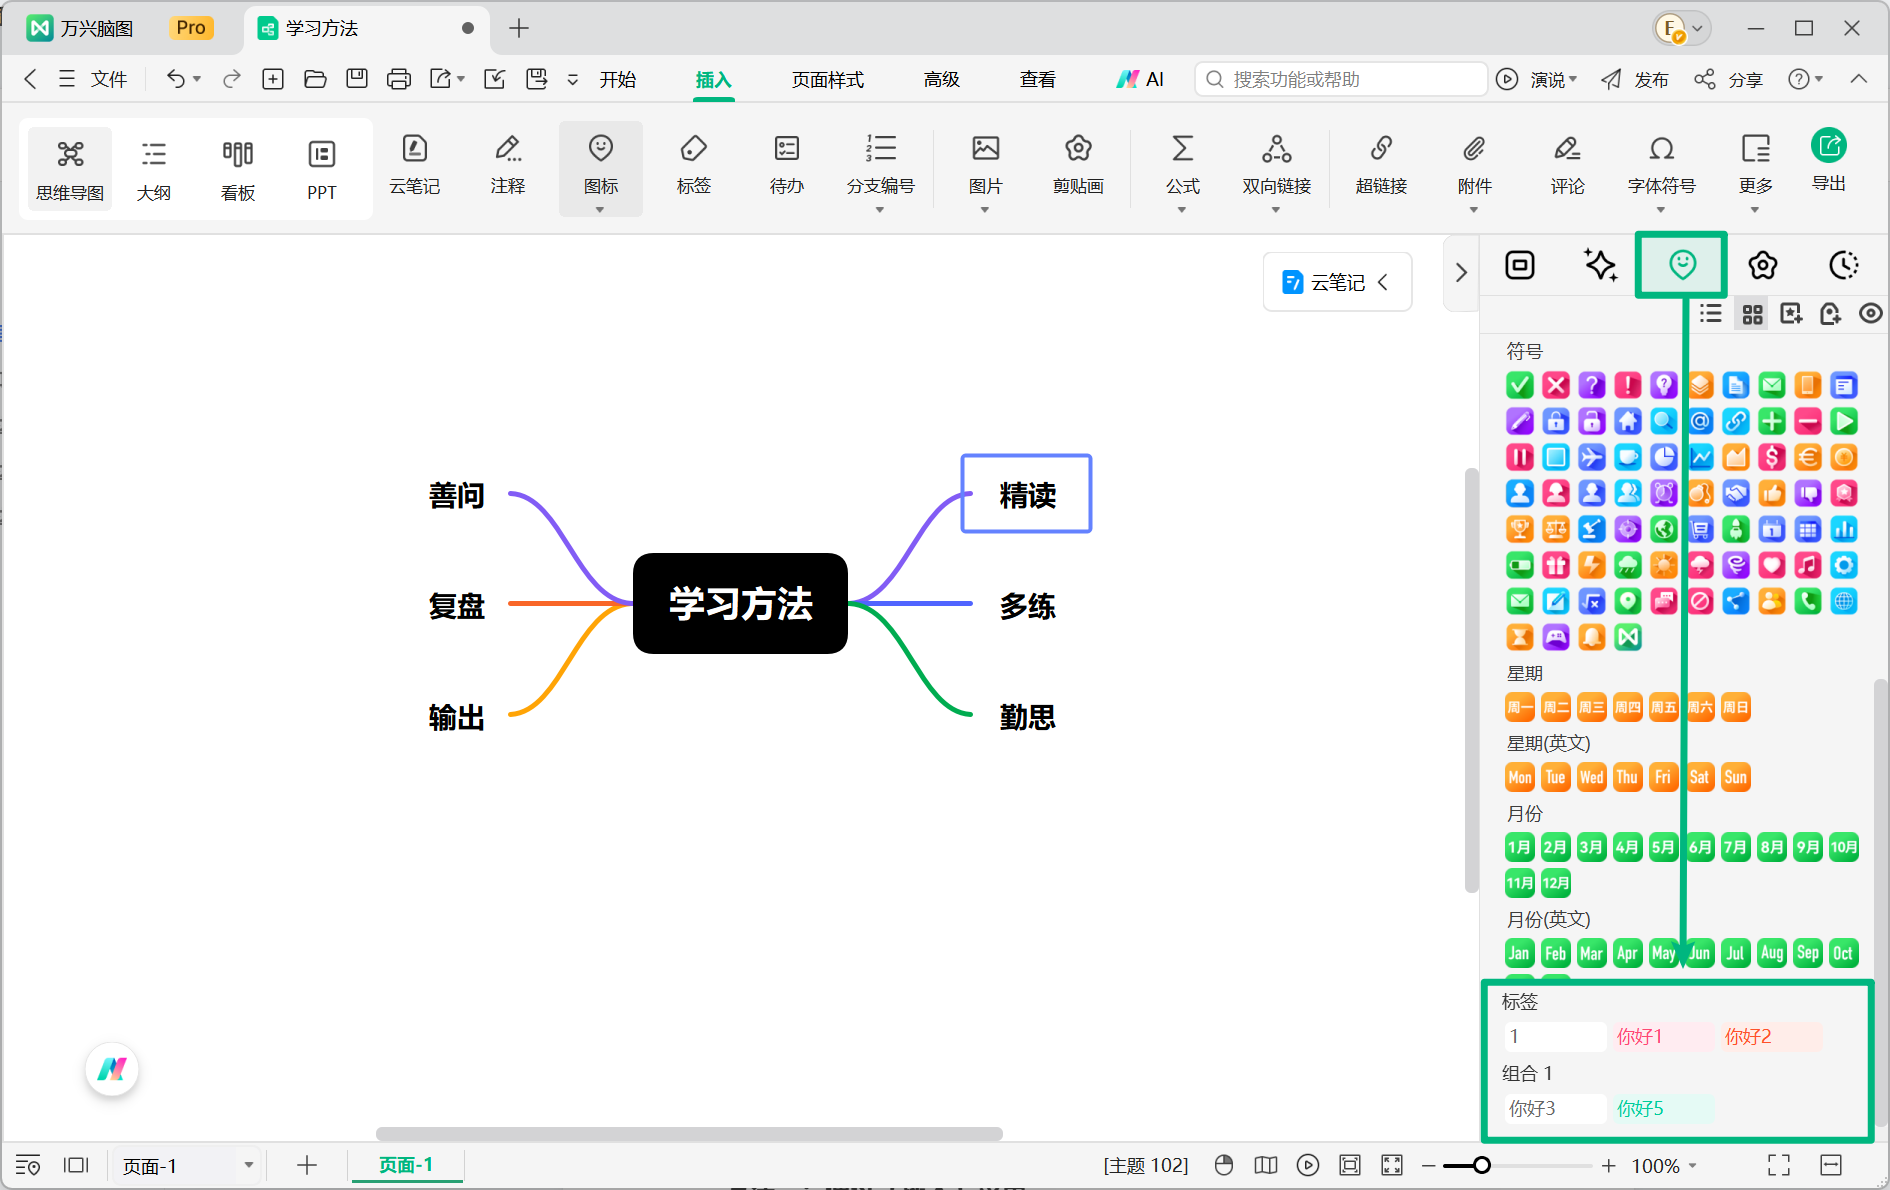This screenshot has width=1890, height=1190.
Task: Click the 分享 share button
Action: point(1729,79)
